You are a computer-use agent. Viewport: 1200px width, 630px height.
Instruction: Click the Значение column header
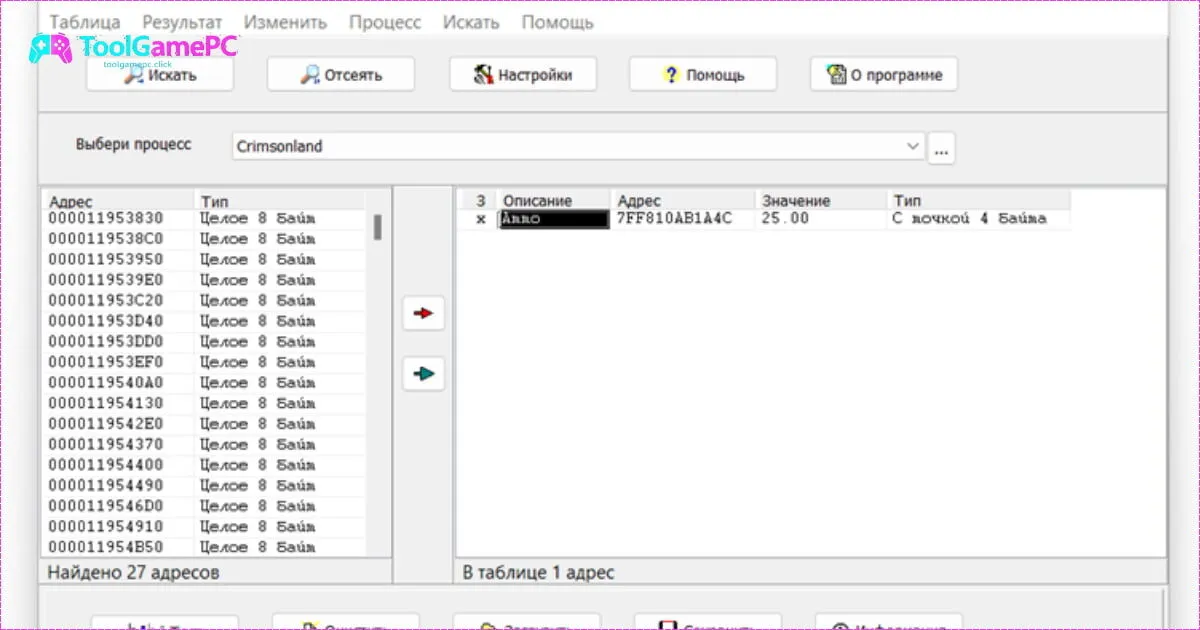point(796,201)
